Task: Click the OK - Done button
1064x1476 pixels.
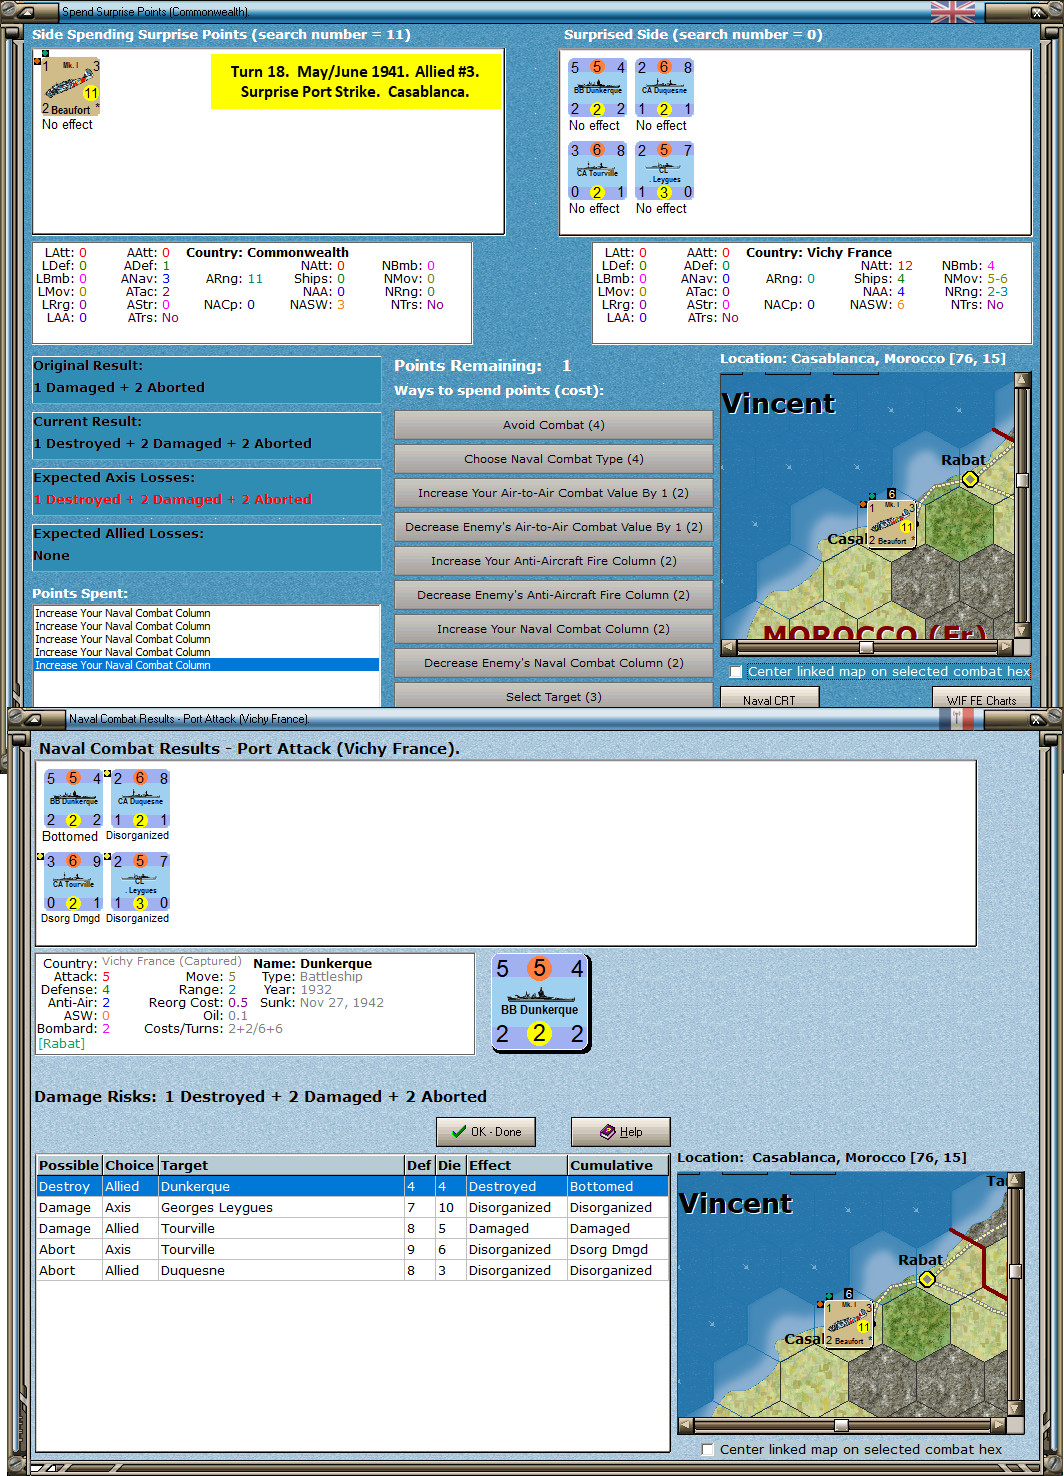Action: [x=486, y=1132]
